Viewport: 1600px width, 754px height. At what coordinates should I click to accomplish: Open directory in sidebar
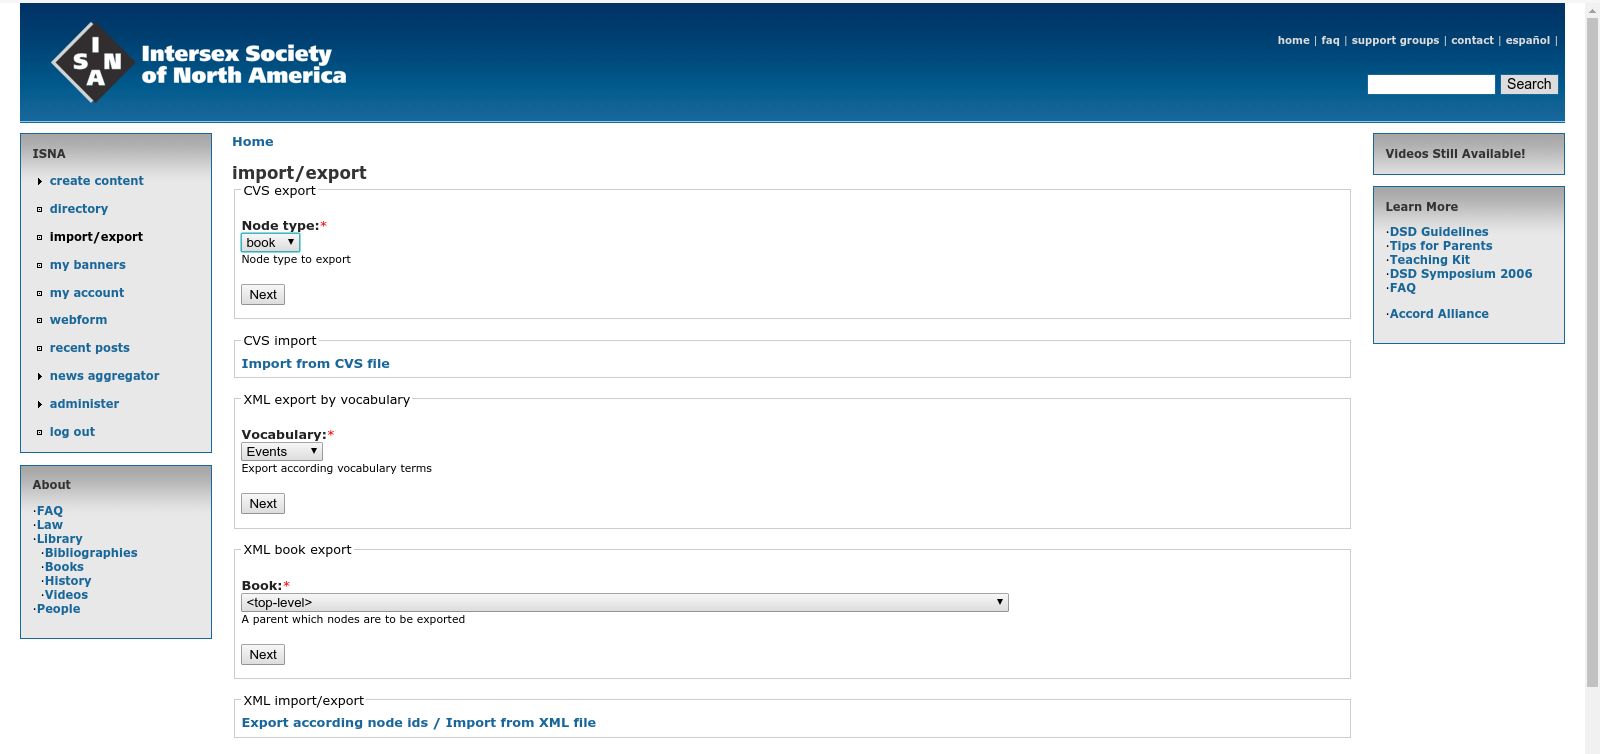click(x=79, y=209)
